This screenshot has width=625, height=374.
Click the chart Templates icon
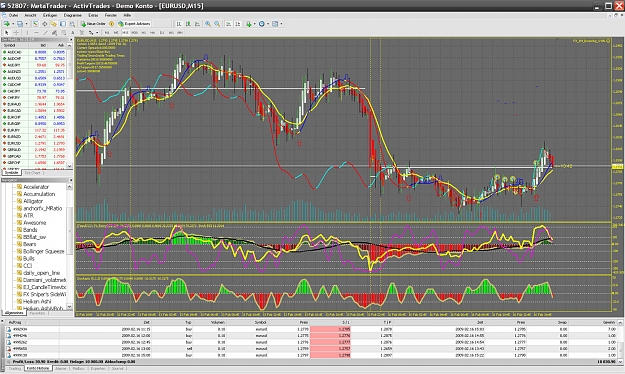tap(275, 24)
